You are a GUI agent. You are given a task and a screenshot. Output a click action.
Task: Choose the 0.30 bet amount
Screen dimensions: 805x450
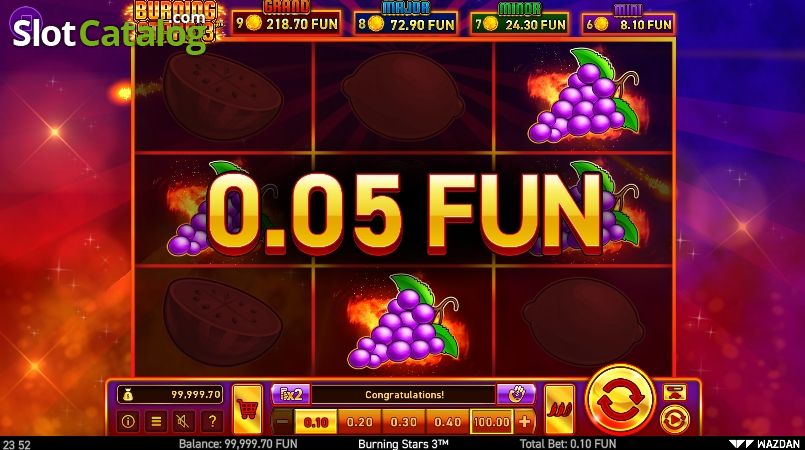(404, 422)
